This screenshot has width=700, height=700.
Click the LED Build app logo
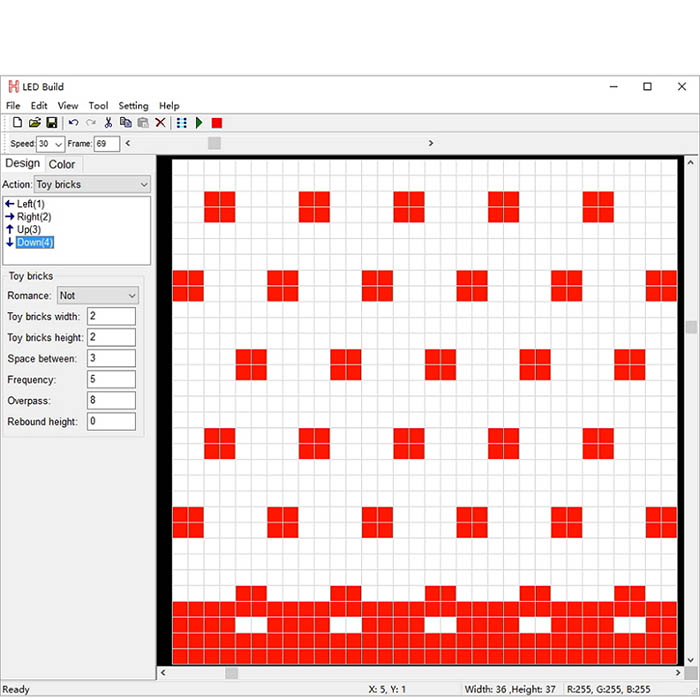pyautogui.click(x=13, y=87)
